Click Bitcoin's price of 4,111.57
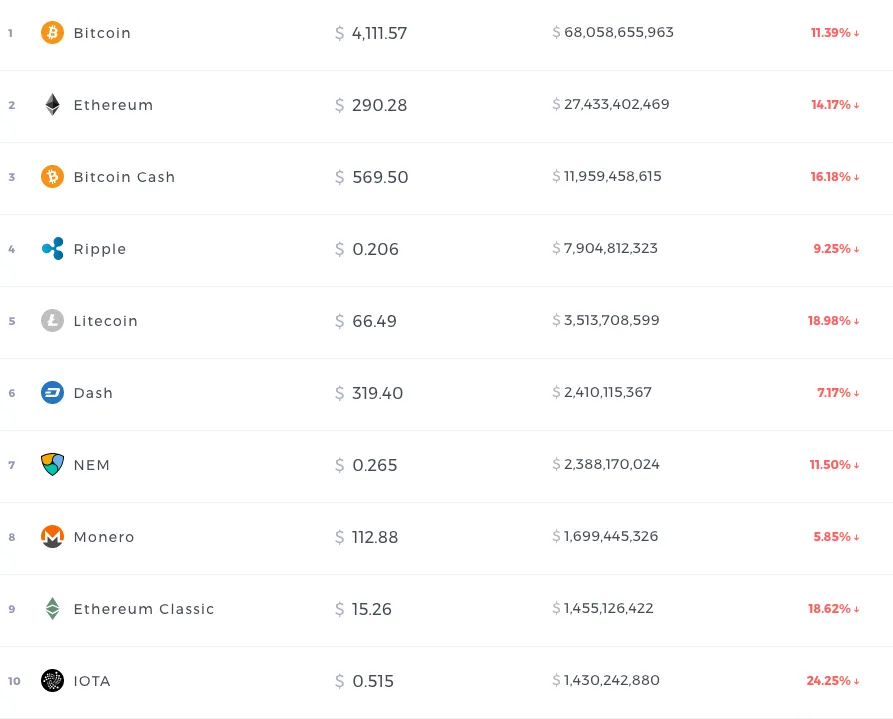Screen dimensions: 893x719 click(x=379, y=33)
